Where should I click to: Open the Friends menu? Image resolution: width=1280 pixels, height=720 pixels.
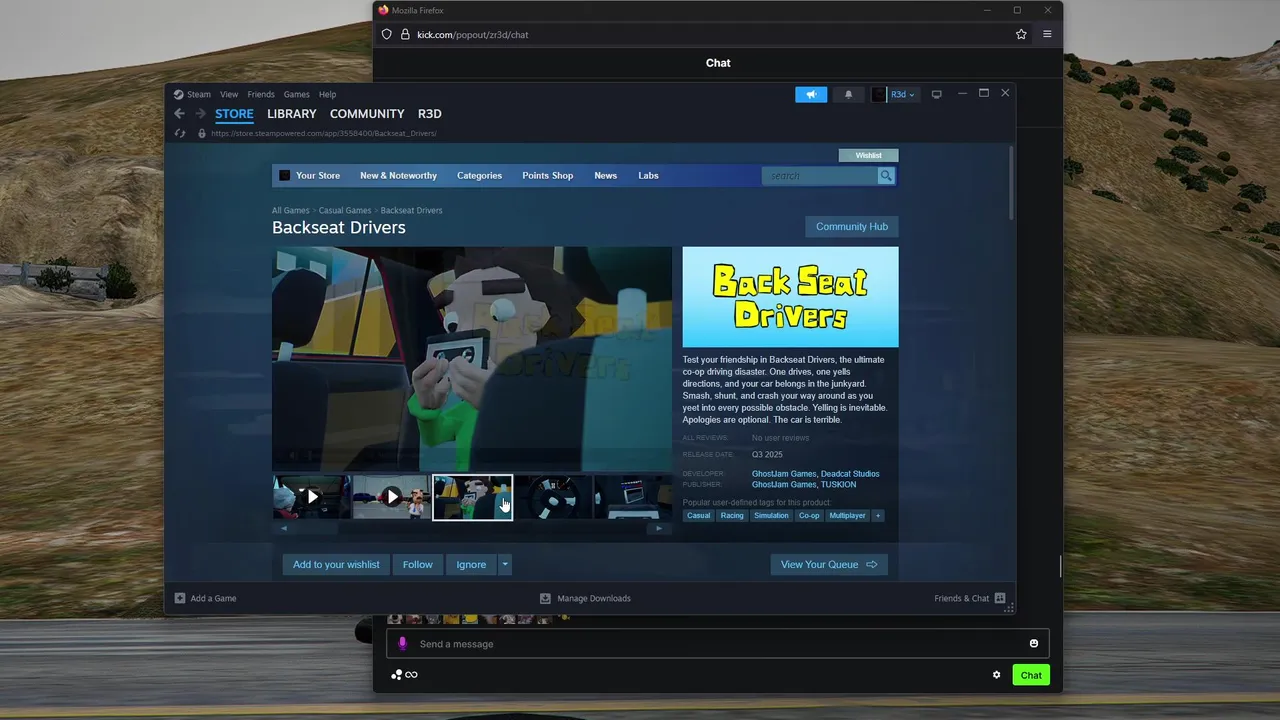(x=261, y=94)
